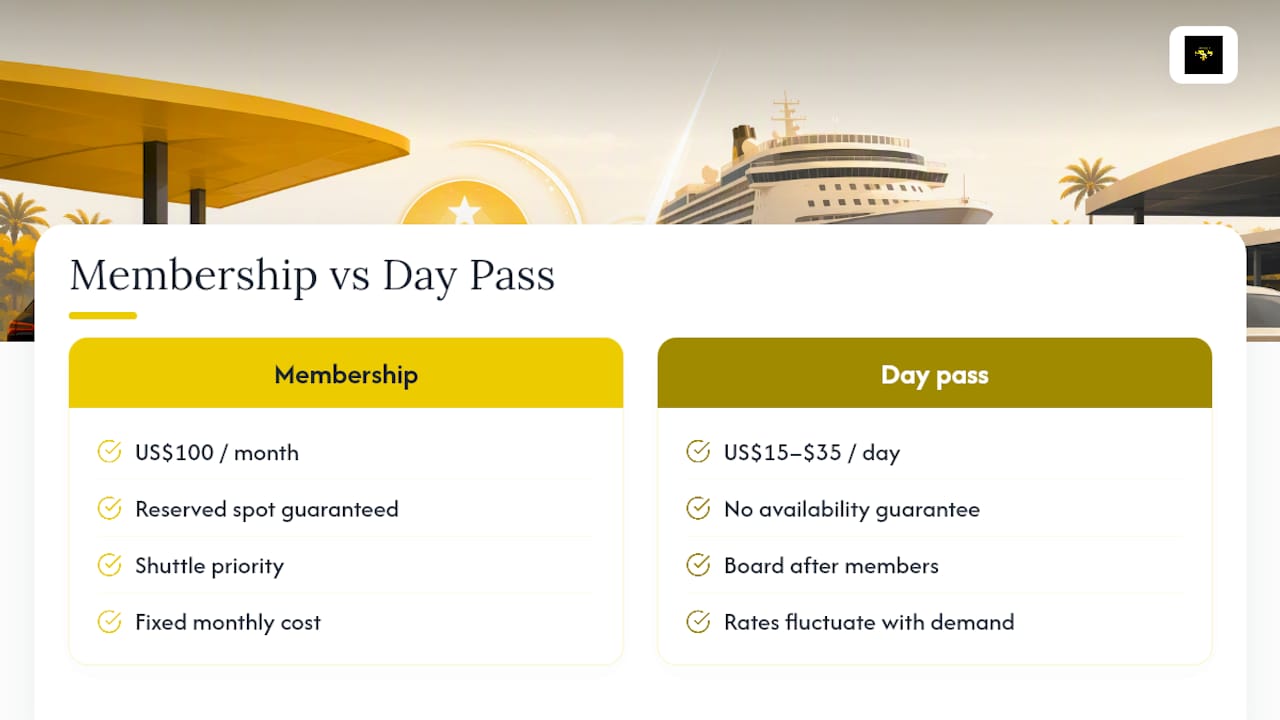Click the No availability guarantee text
This screenshot has height=720, width=1280.
coord(852,509)
